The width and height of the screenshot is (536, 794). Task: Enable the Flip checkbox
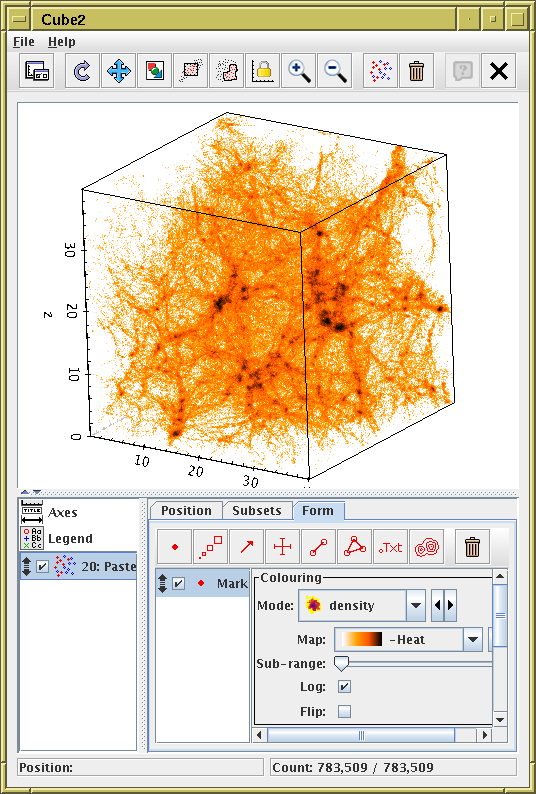coord(344,711)
